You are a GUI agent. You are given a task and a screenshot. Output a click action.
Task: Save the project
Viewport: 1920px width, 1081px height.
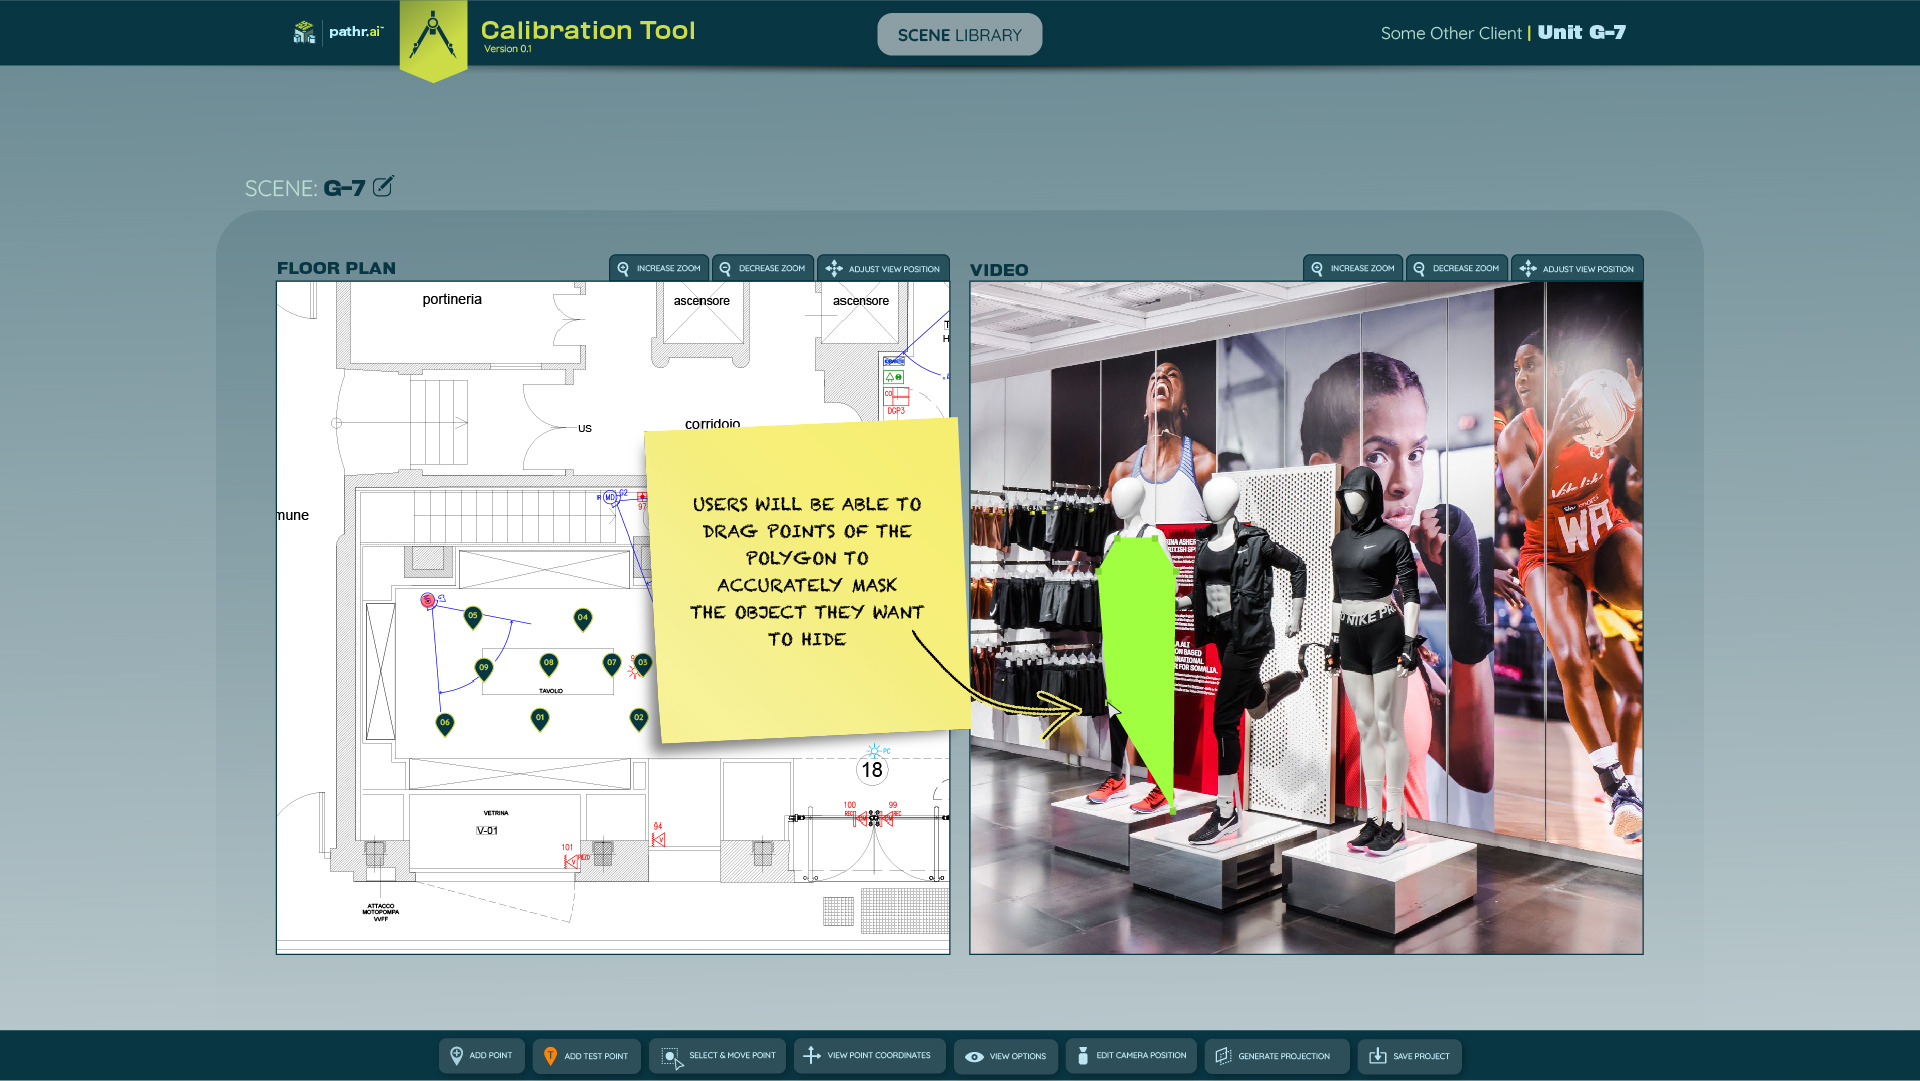pyautogui.click(x=1408, y=1056)
